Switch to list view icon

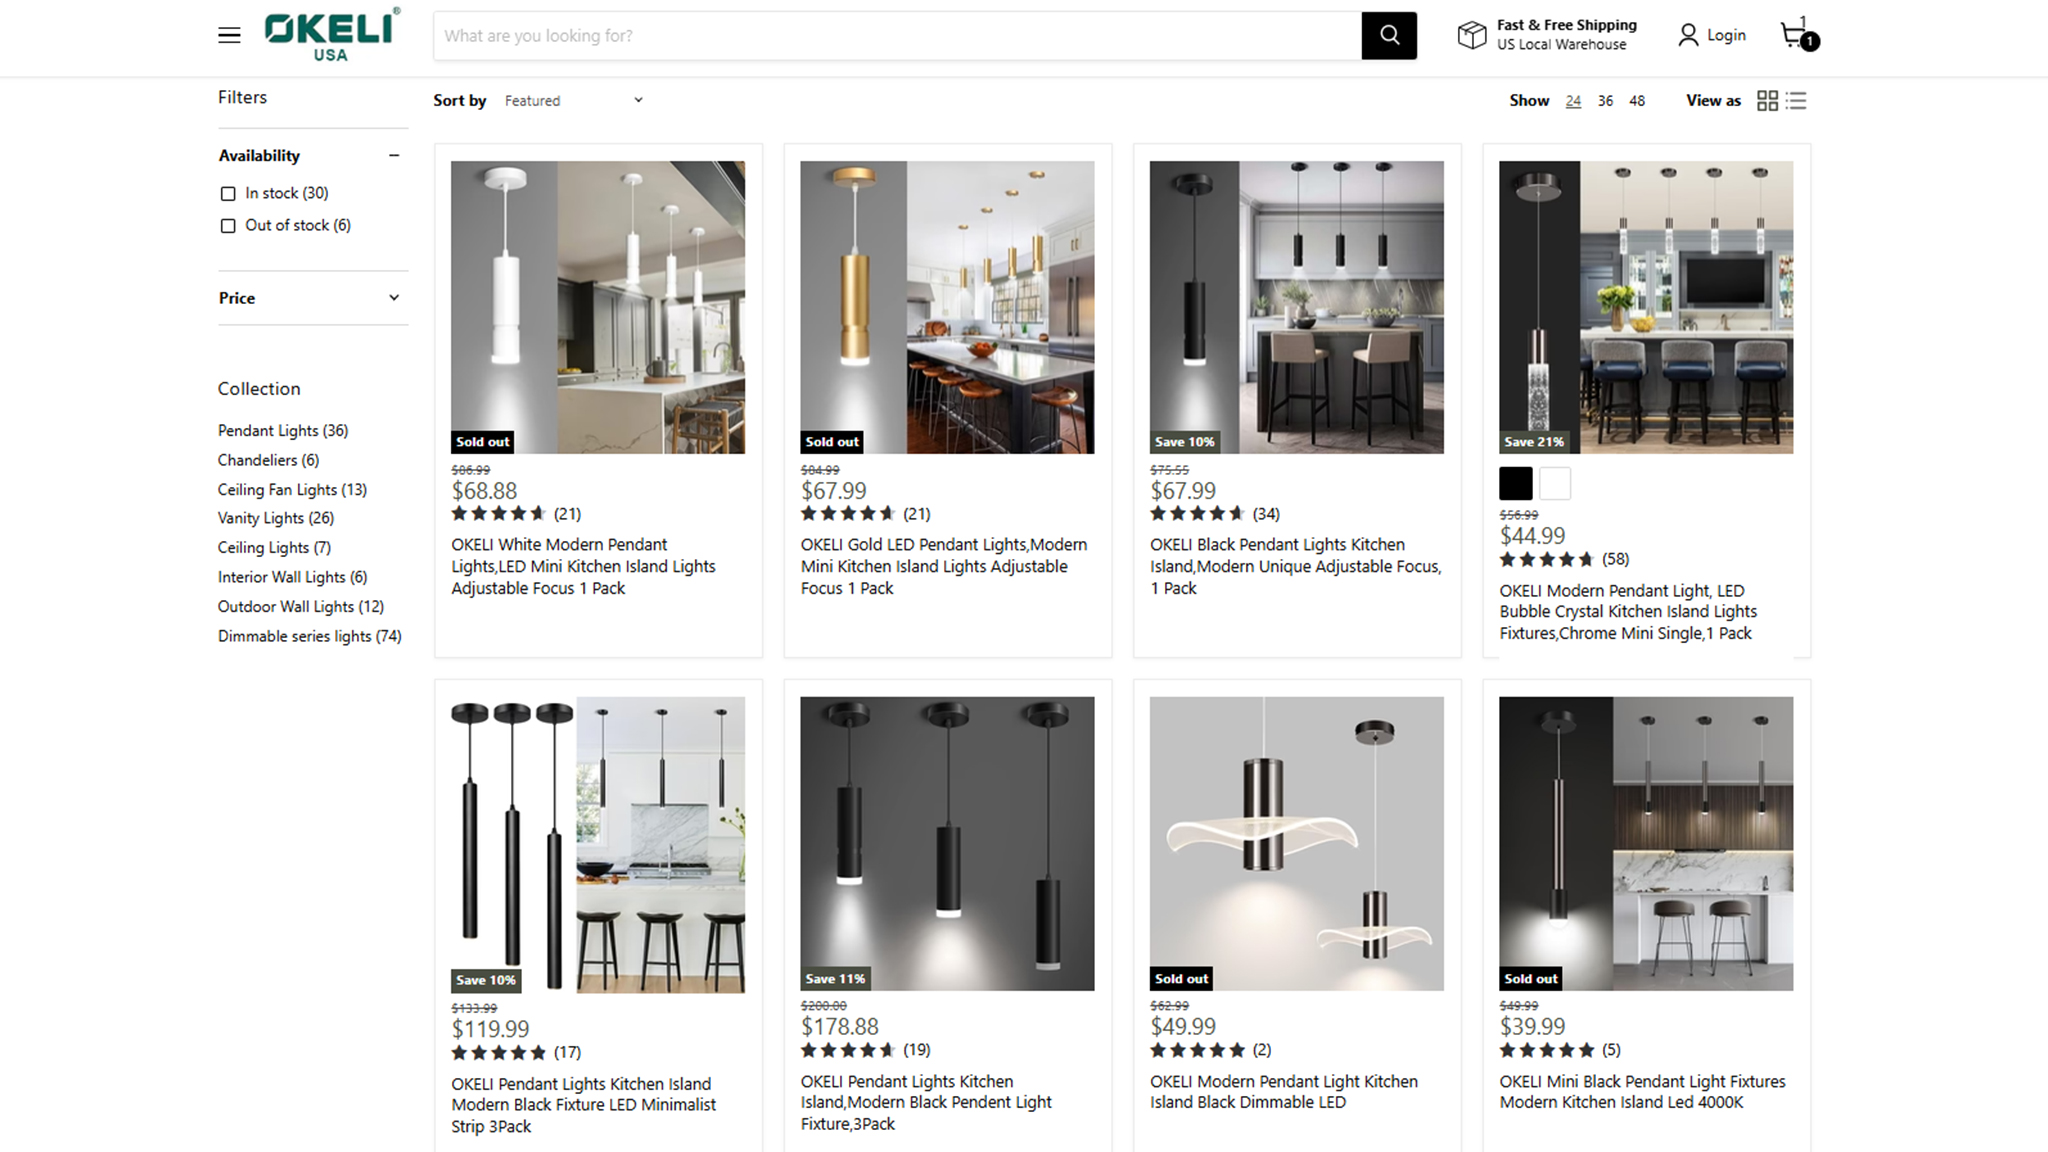(1797, 101)
